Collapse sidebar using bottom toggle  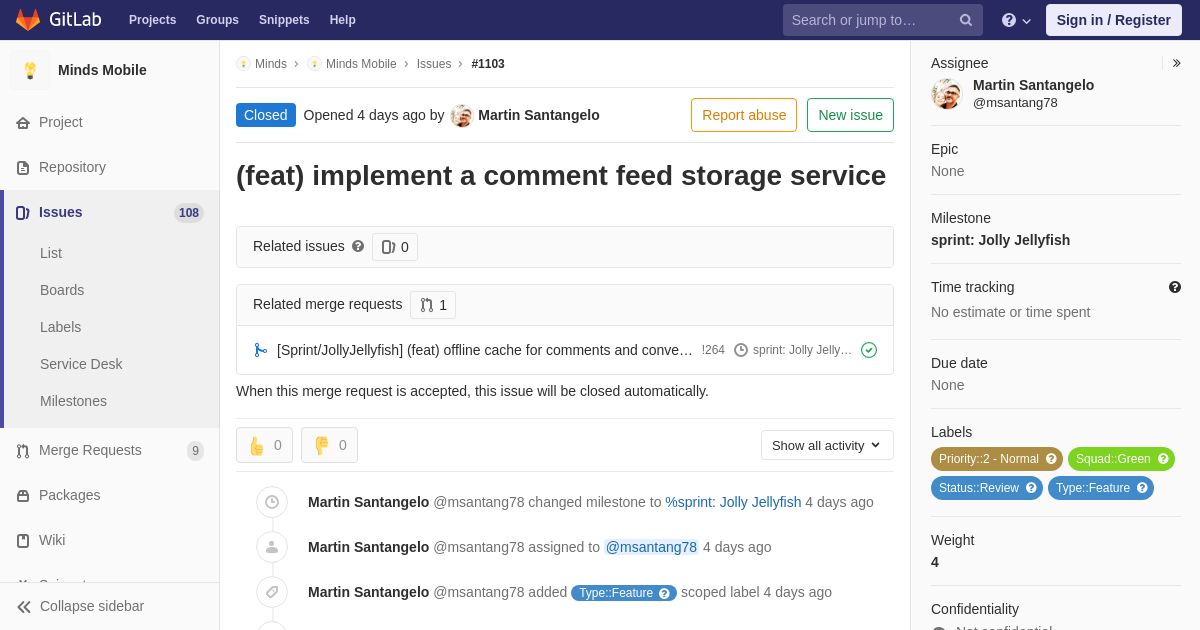tap(110, 606)
